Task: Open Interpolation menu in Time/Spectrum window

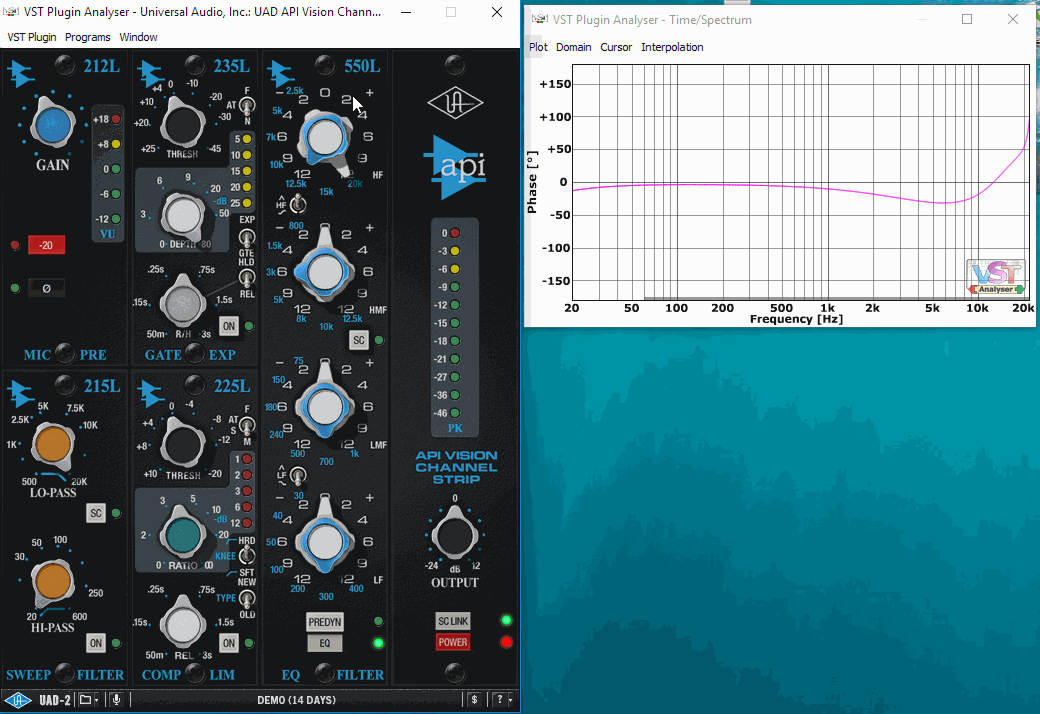Action: [672, 47]
